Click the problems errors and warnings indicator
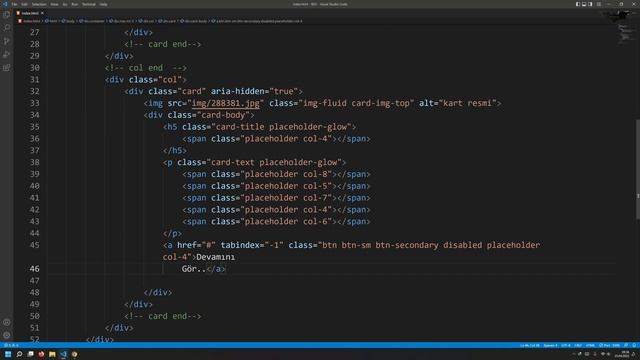 click(11, 345)
